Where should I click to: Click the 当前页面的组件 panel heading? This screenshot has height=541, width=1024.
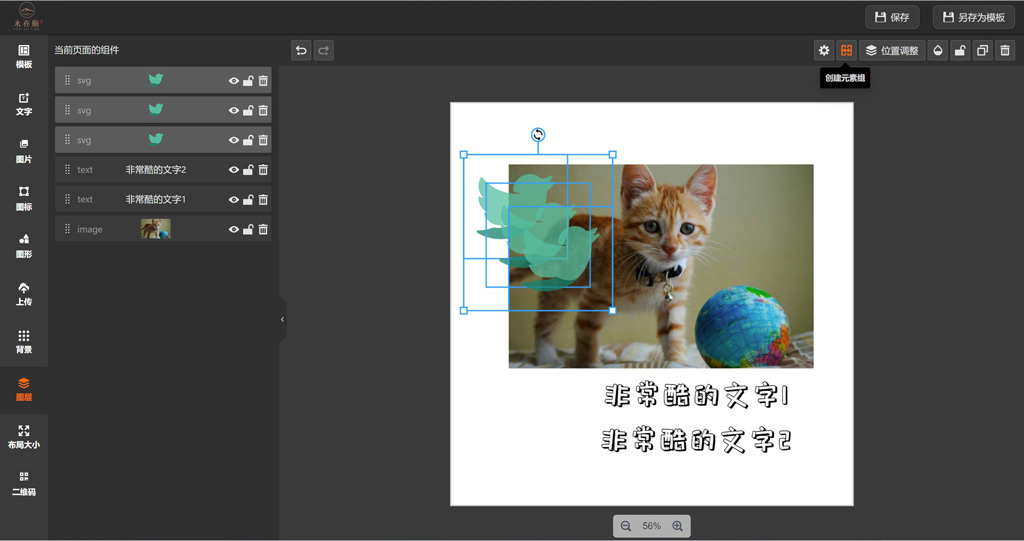[x=86, y=50]
